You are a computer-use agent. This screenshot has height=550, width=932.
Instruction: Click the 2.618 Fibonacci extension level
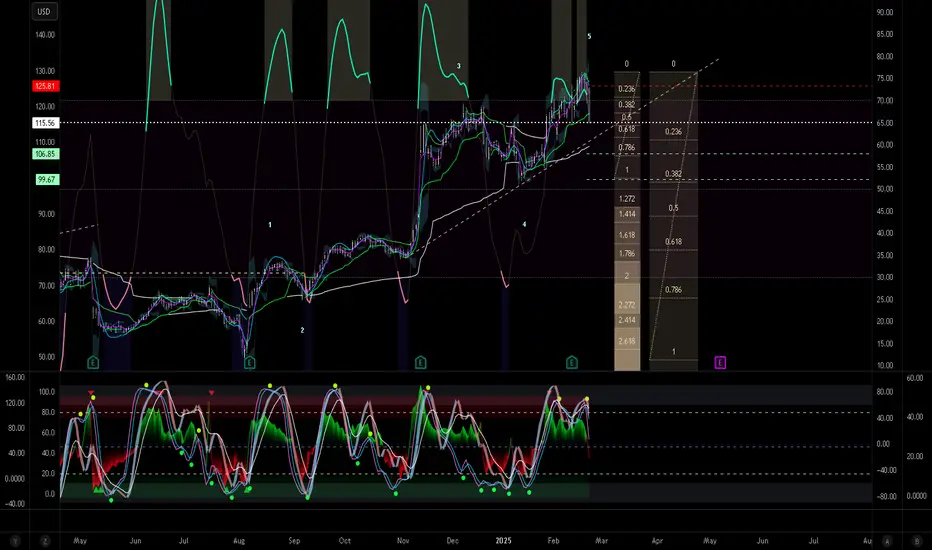(x=627, y=341)
